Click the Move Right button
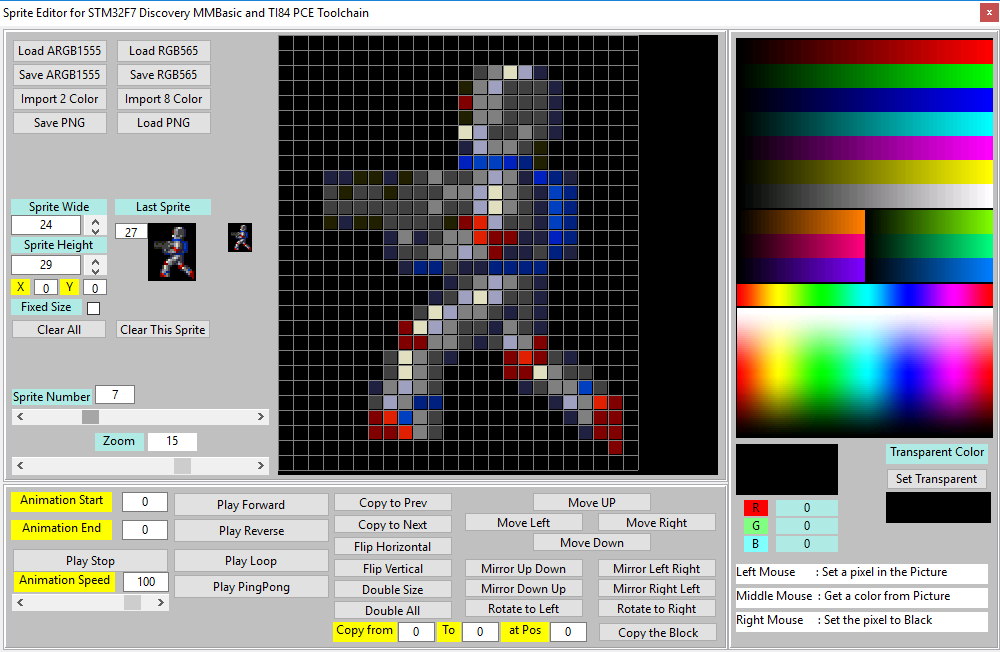Viewport: 1000px width, 652px height. [x=657, y=522]
